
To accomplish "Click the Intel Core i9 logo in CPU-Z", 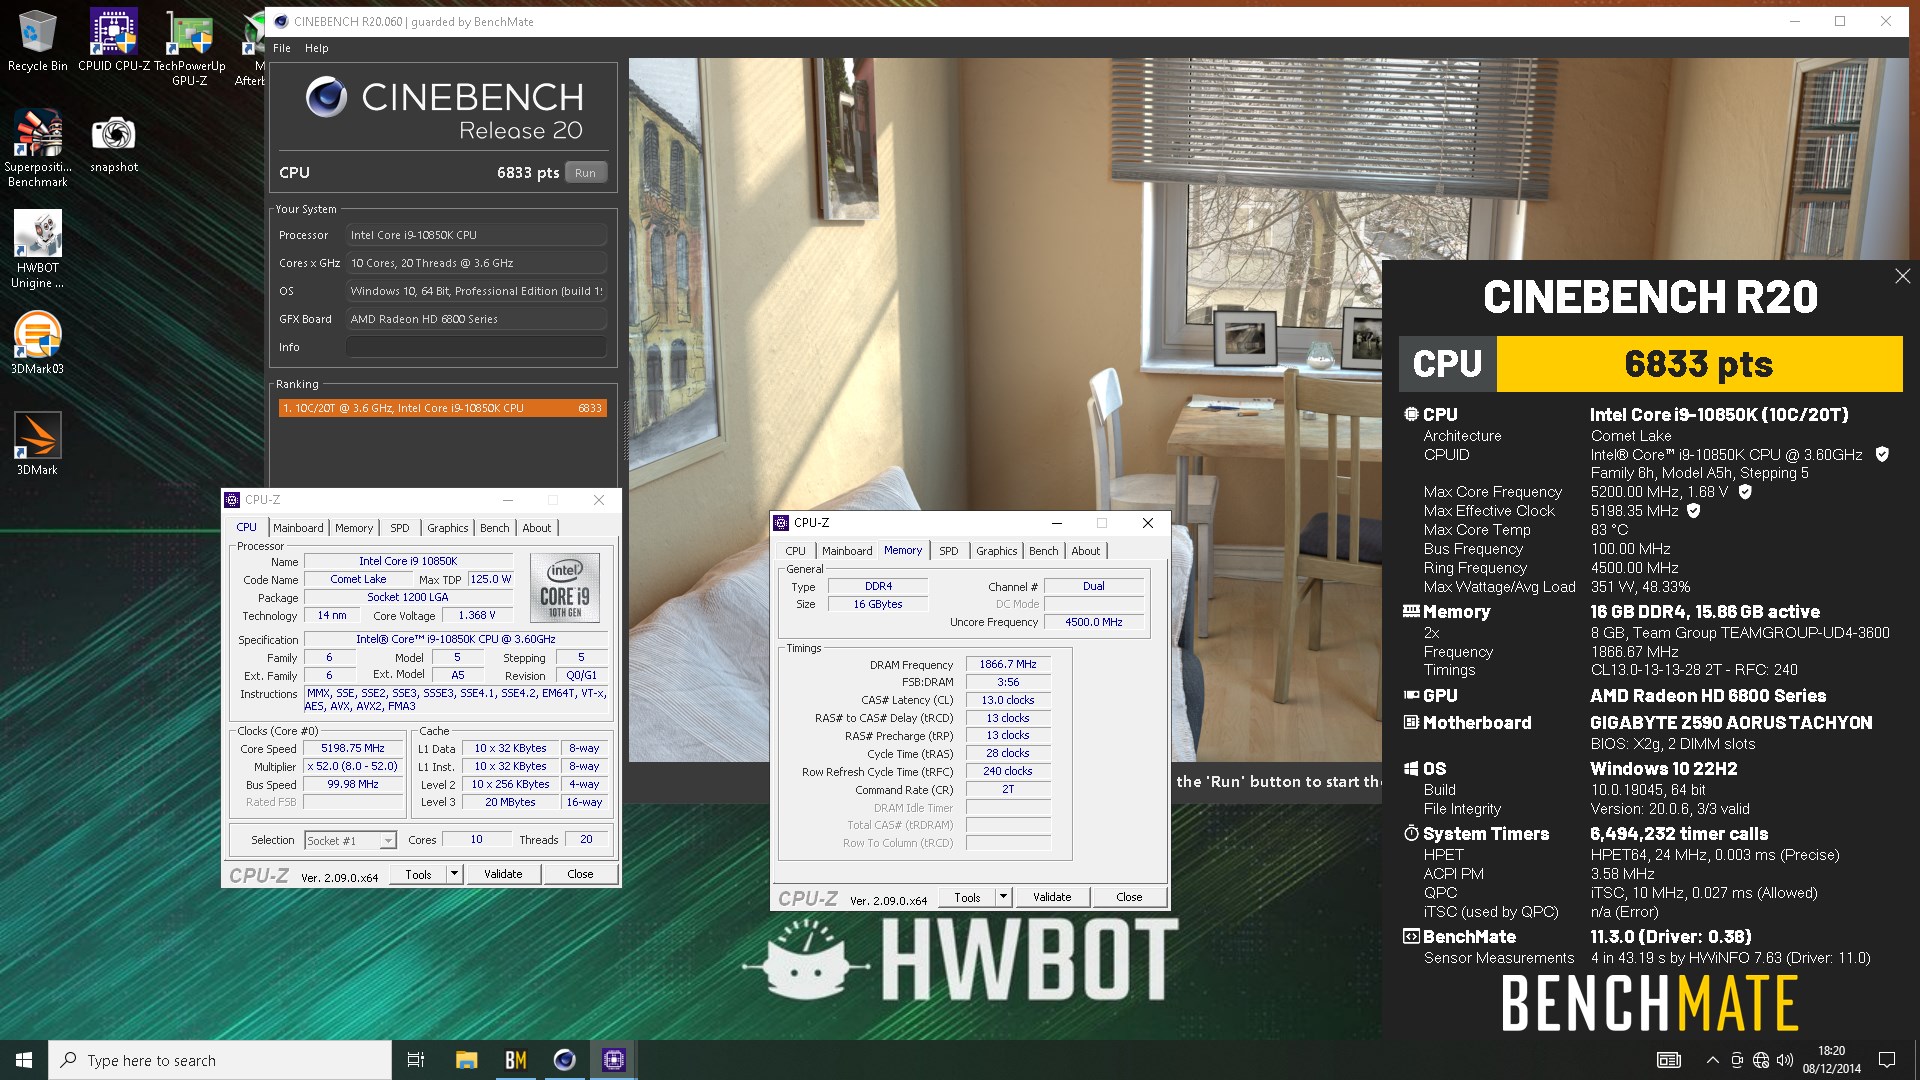I will [x=564, y=588].
